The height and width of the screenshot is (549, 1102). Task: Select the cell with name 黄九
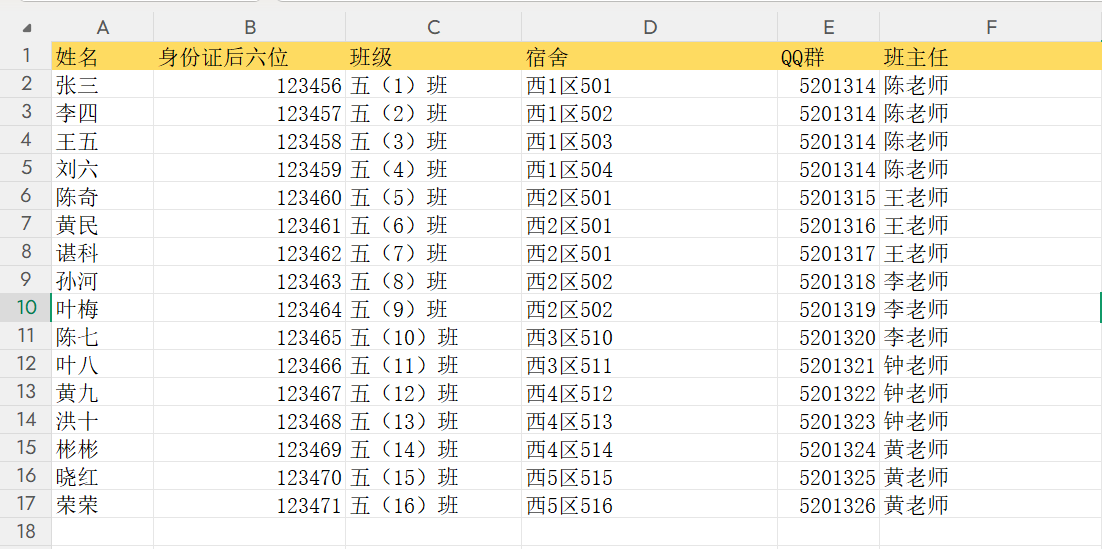pos(103,393)
